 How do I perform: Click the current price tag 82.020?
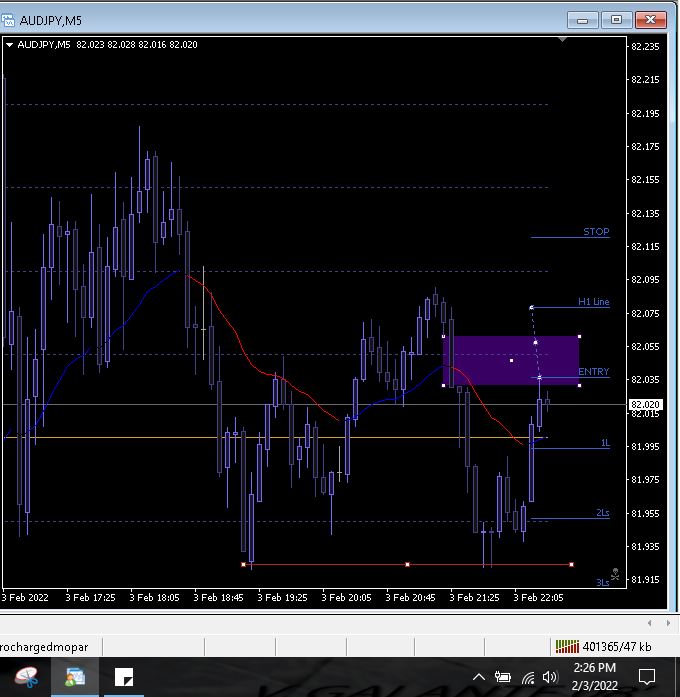(646, 405)
